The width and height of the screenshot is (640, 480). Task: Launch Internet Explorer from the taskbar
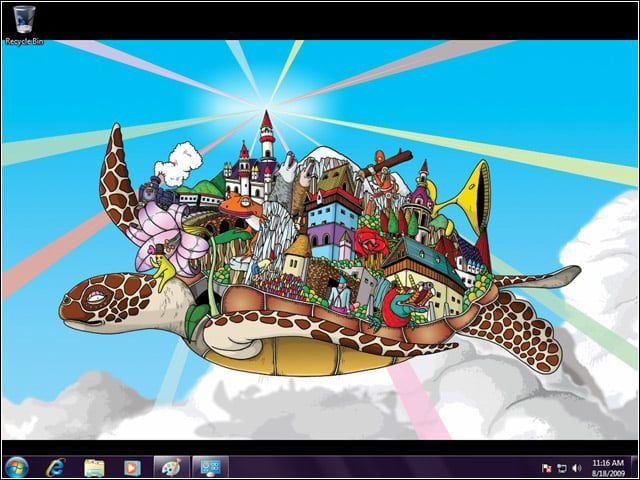pos(56,467)
